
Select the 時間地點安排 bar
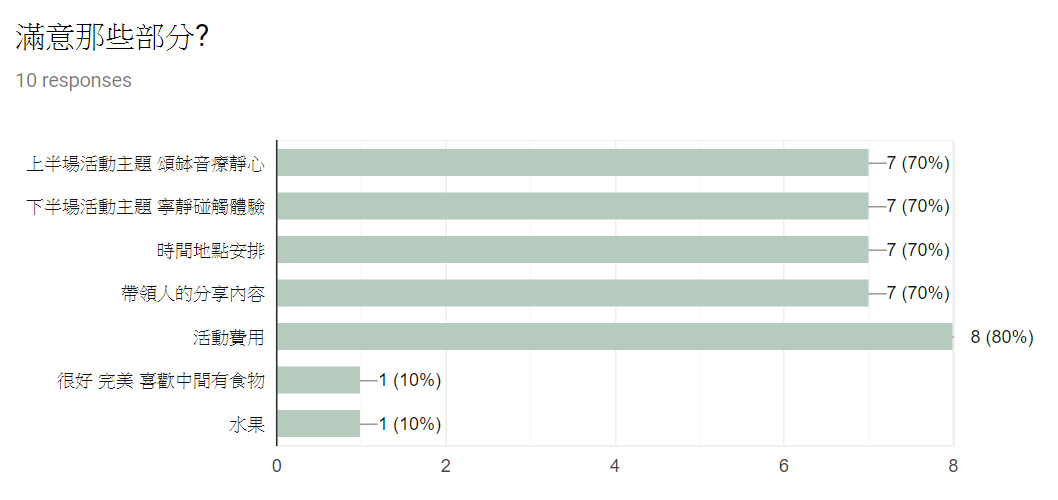[572, 250]
